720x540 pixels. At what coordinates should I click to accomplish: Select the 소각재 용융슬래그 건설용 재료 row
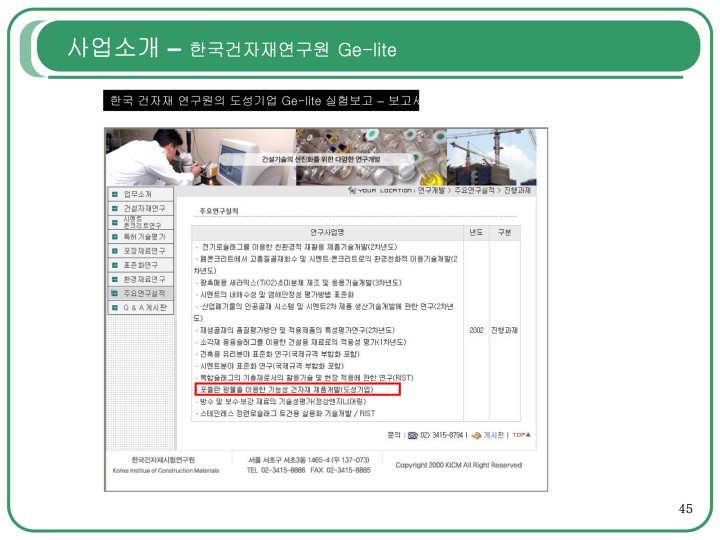pos(301,342)
